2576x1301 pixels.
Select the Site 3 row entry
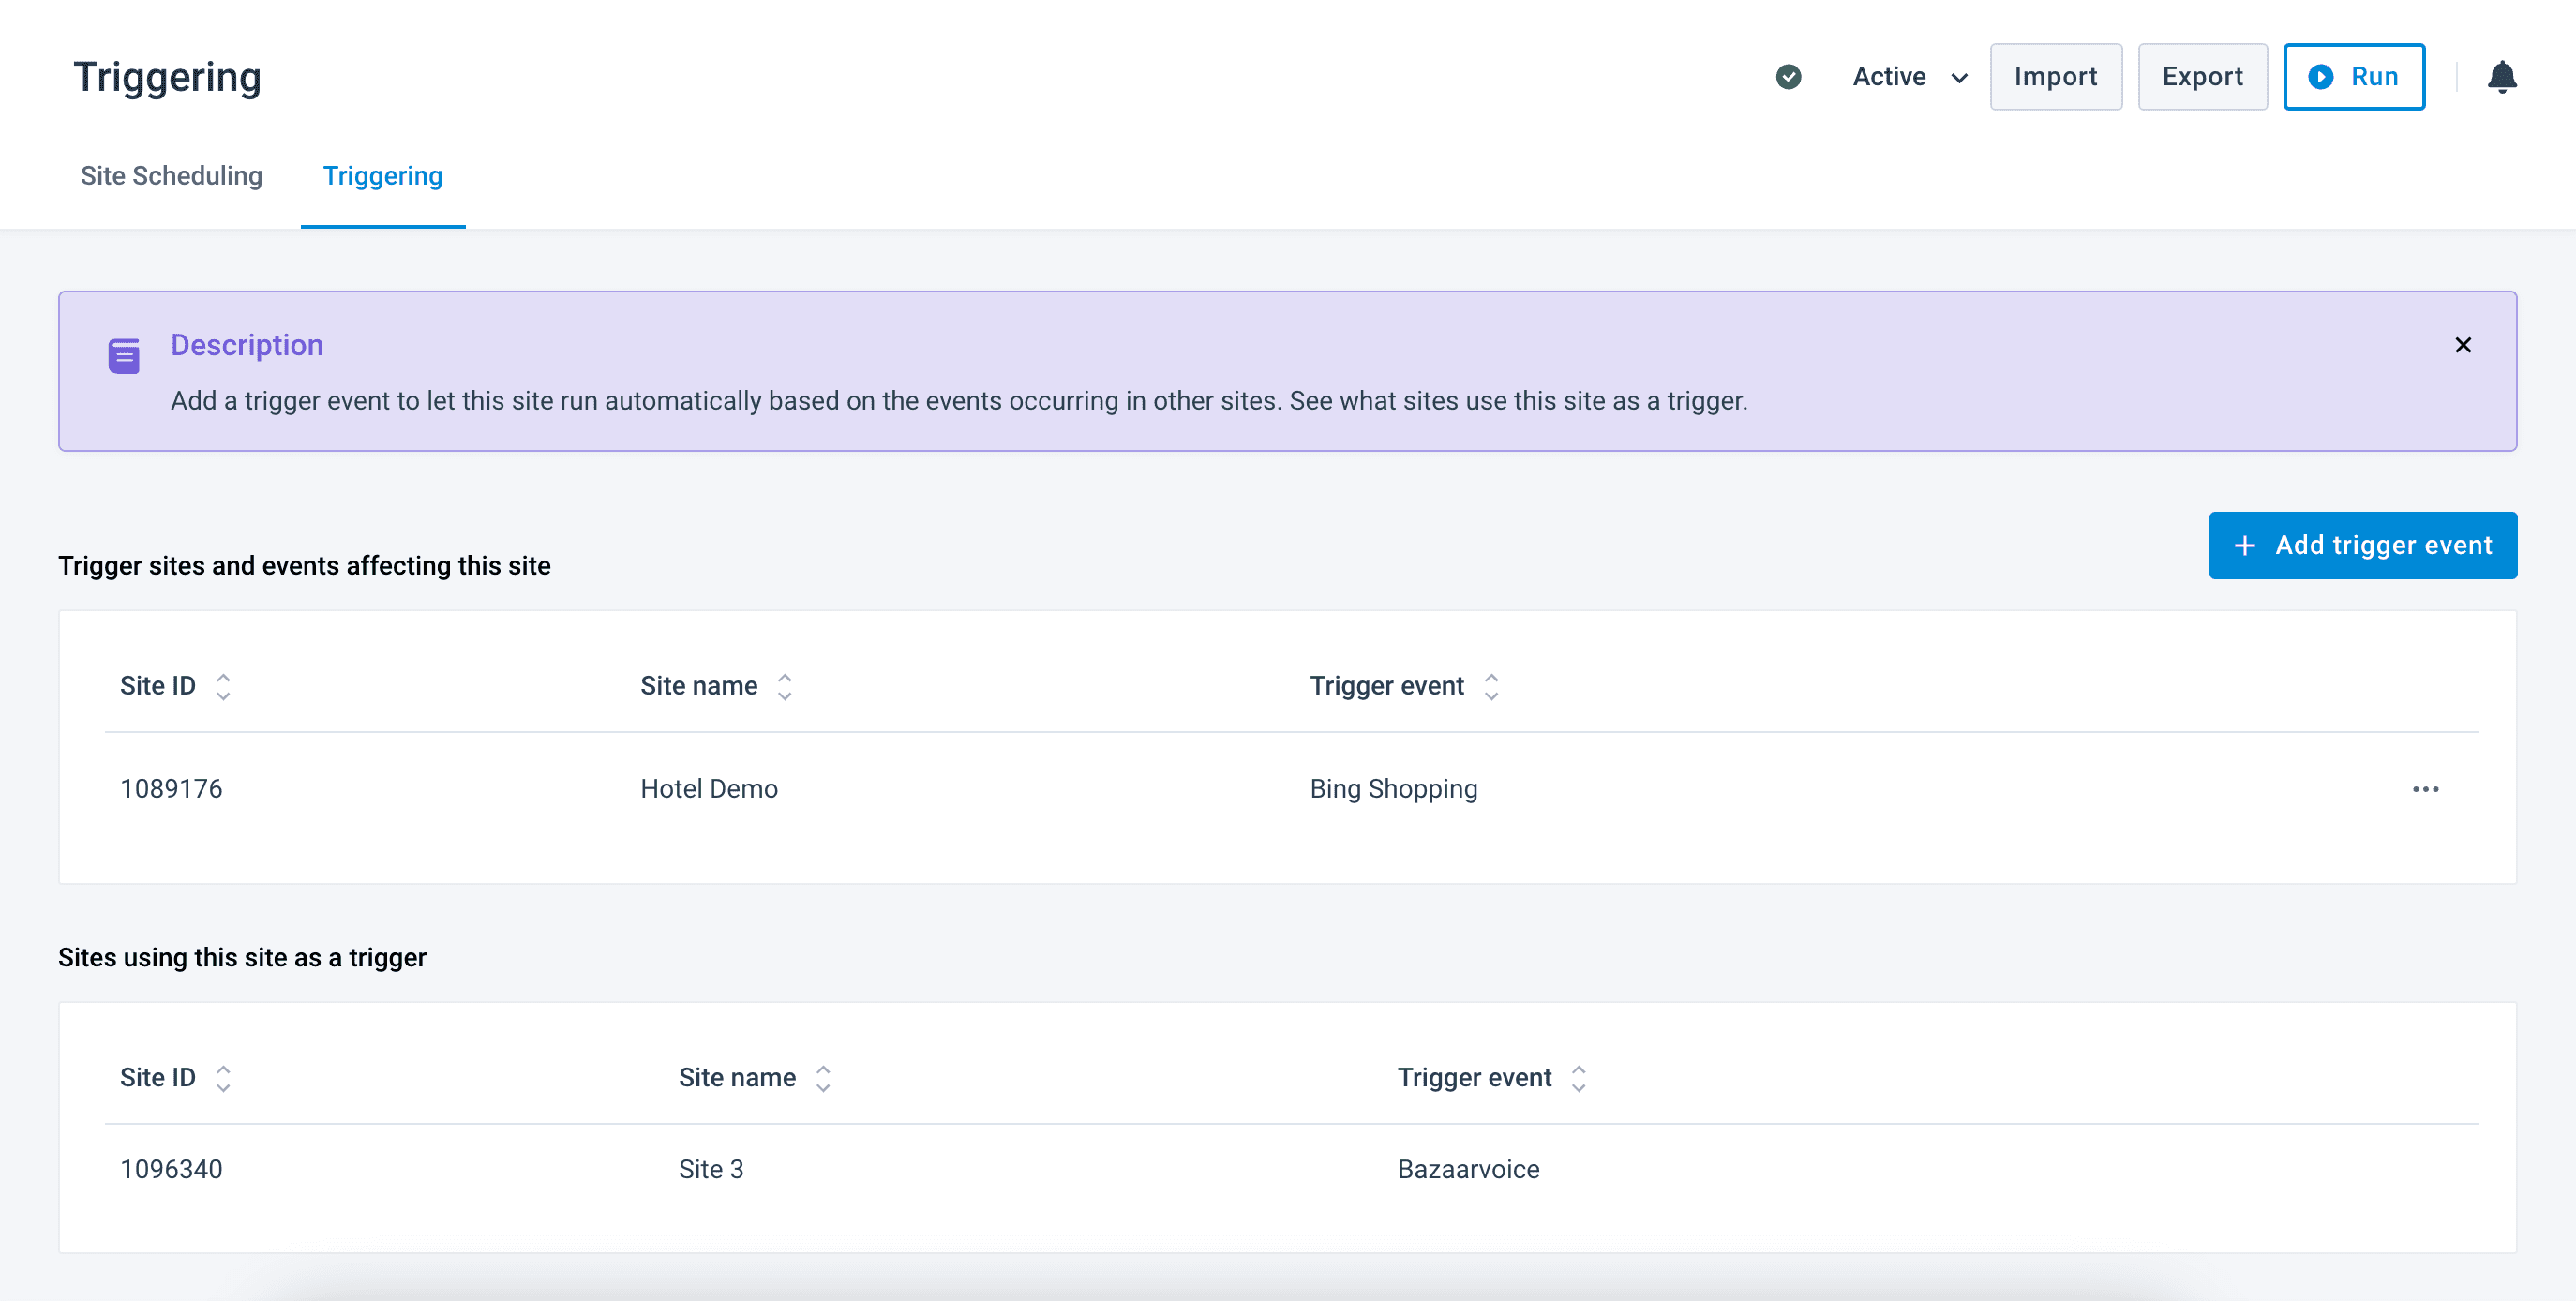point(711,1169)
